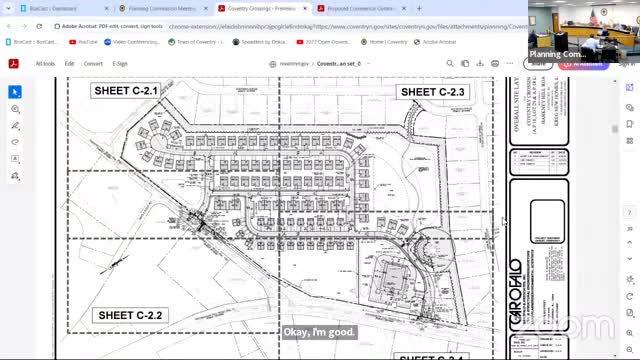This screenshot has height=360, width=640.
Task: Expand the file name dropdown arrow
Action: tap(369, 64)
